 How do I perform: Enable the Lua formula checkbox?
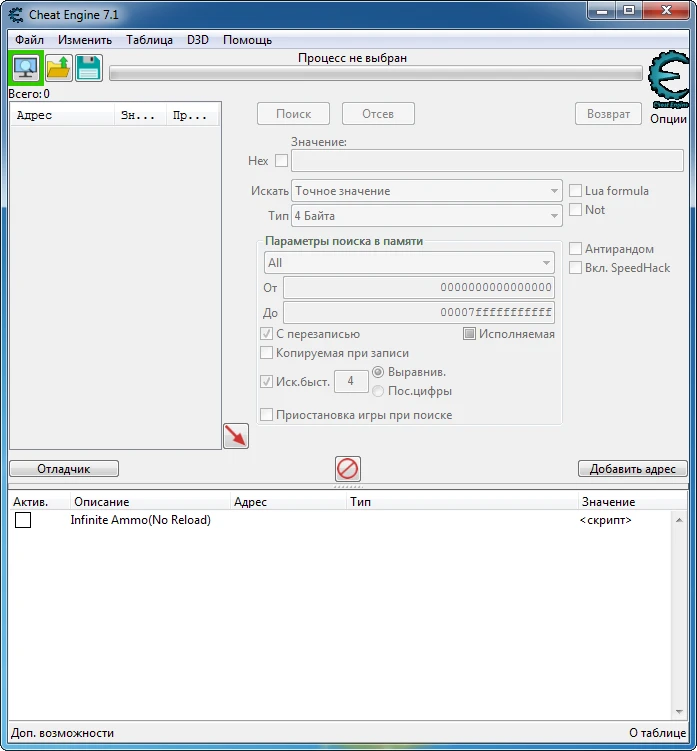[575, 191]
